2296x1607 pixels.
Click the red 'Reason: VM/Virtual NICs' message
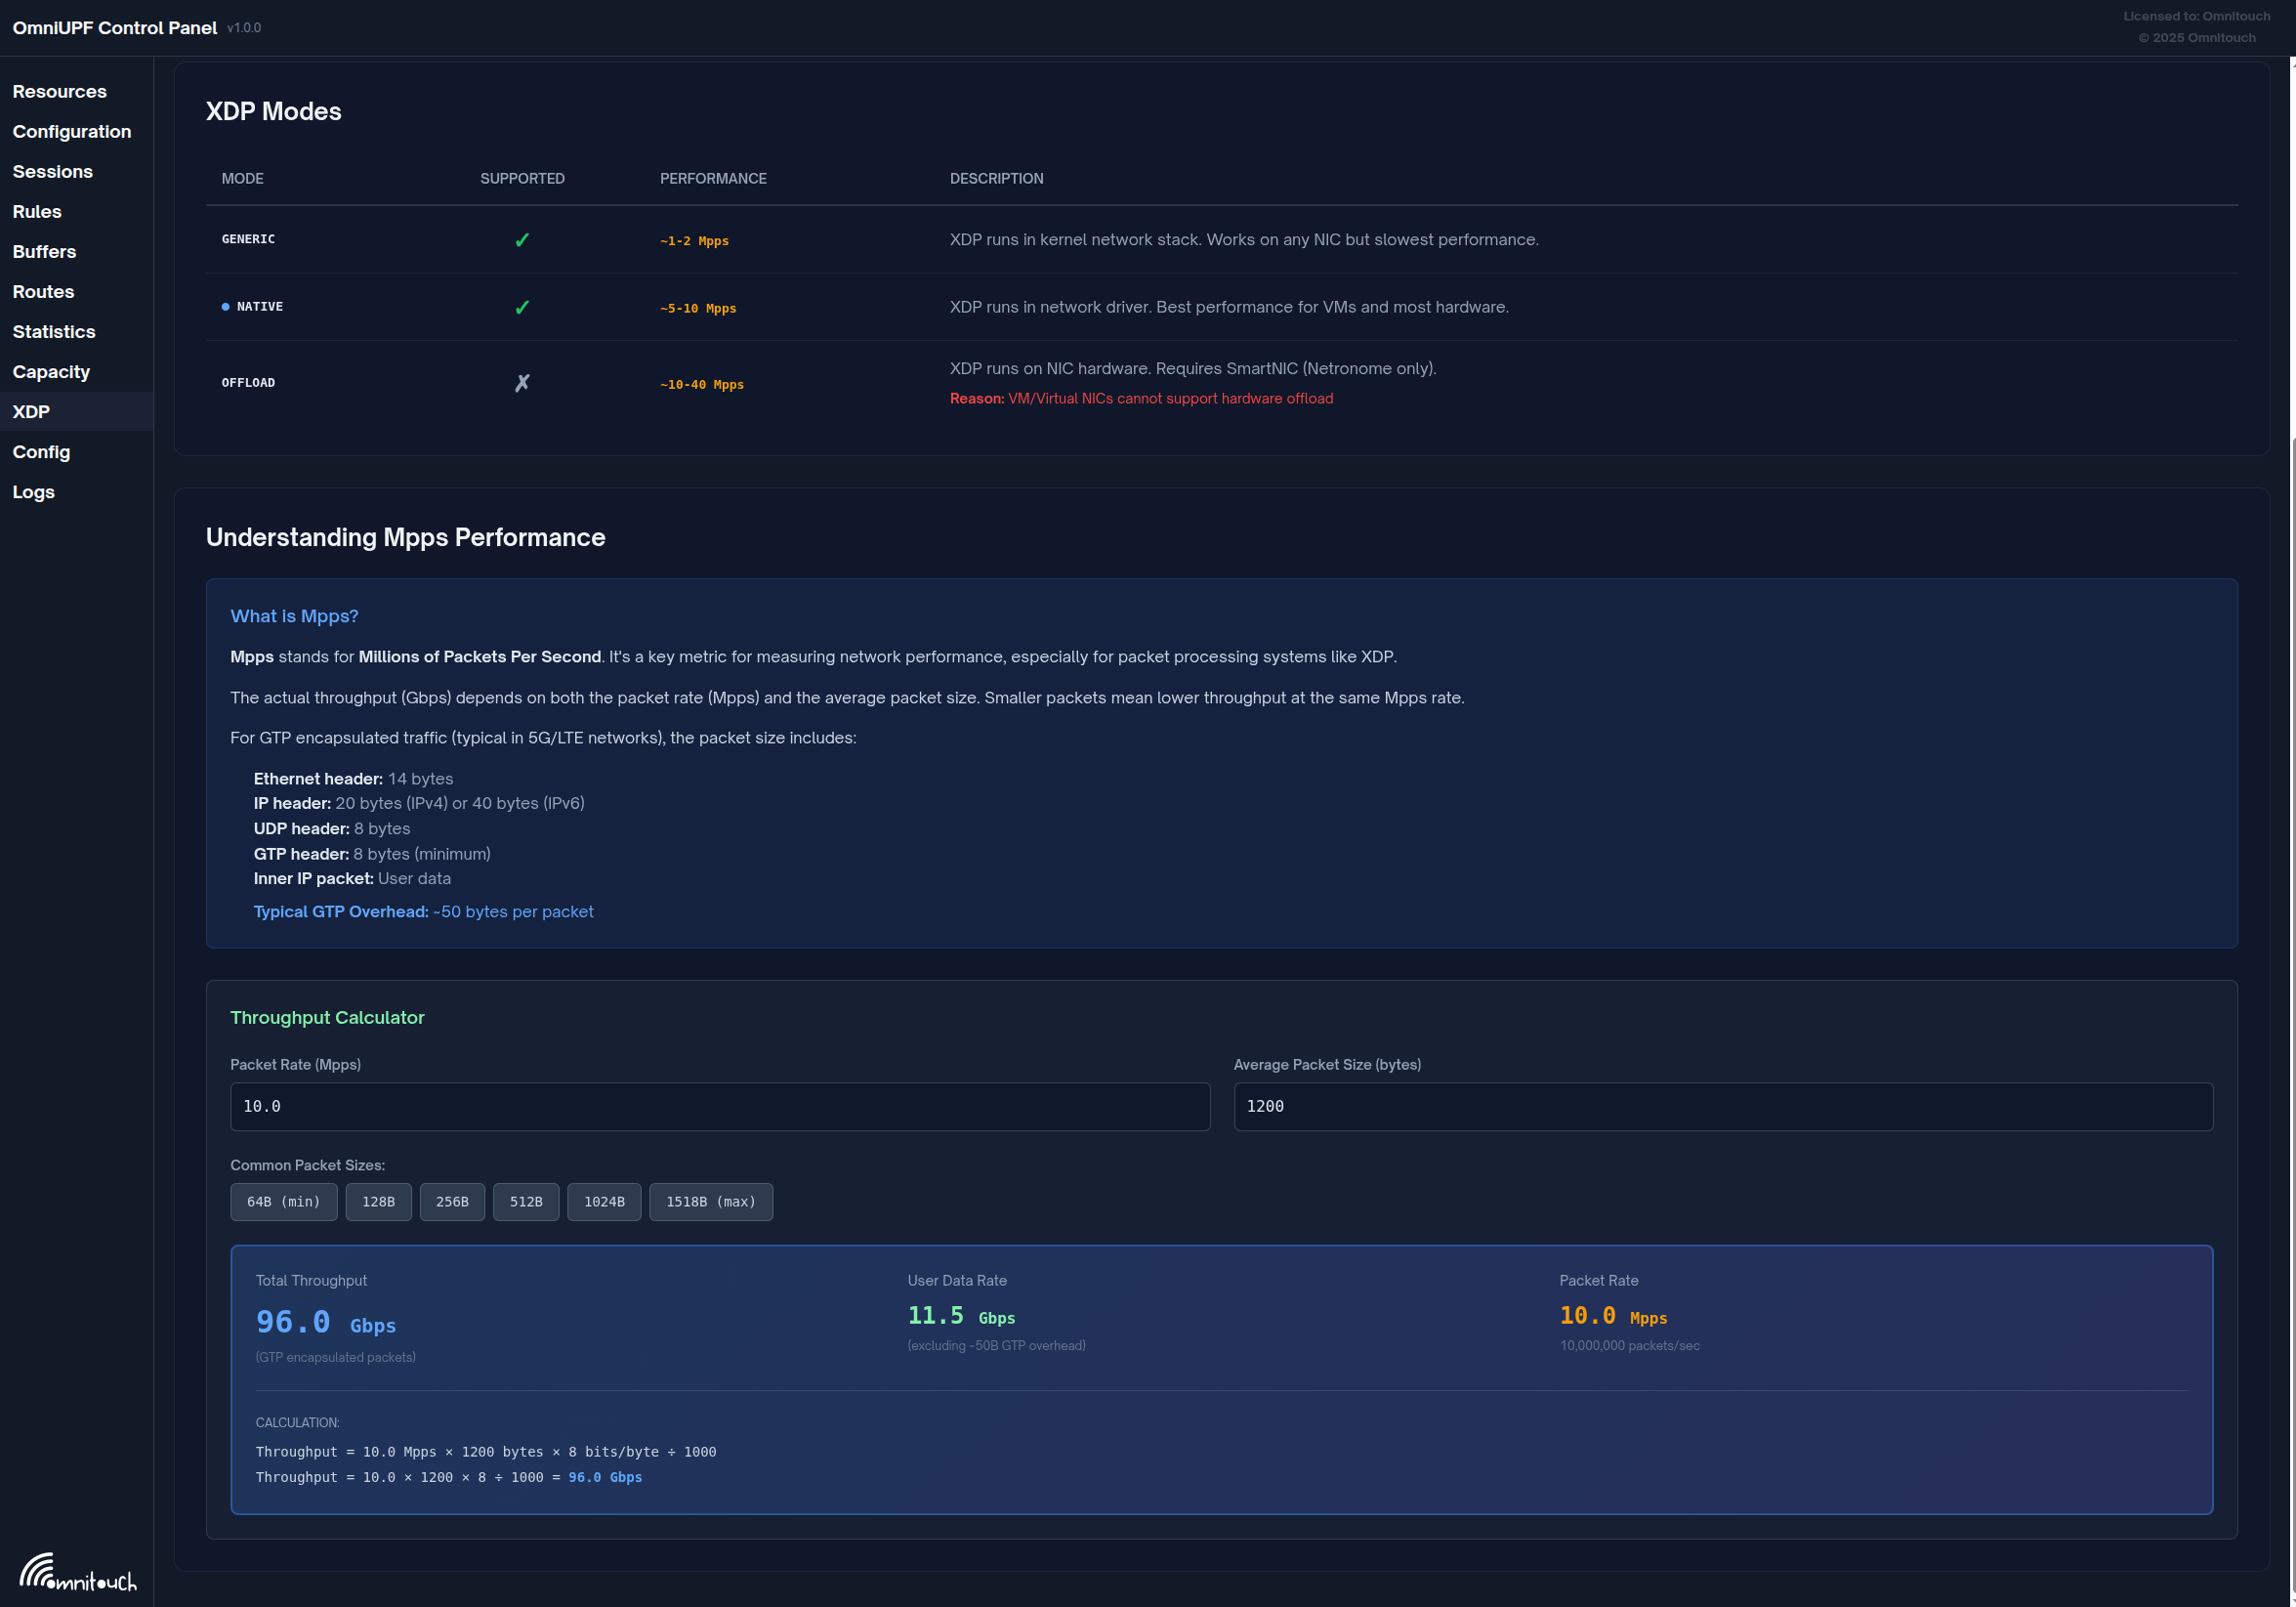[x=1141, y=398]
